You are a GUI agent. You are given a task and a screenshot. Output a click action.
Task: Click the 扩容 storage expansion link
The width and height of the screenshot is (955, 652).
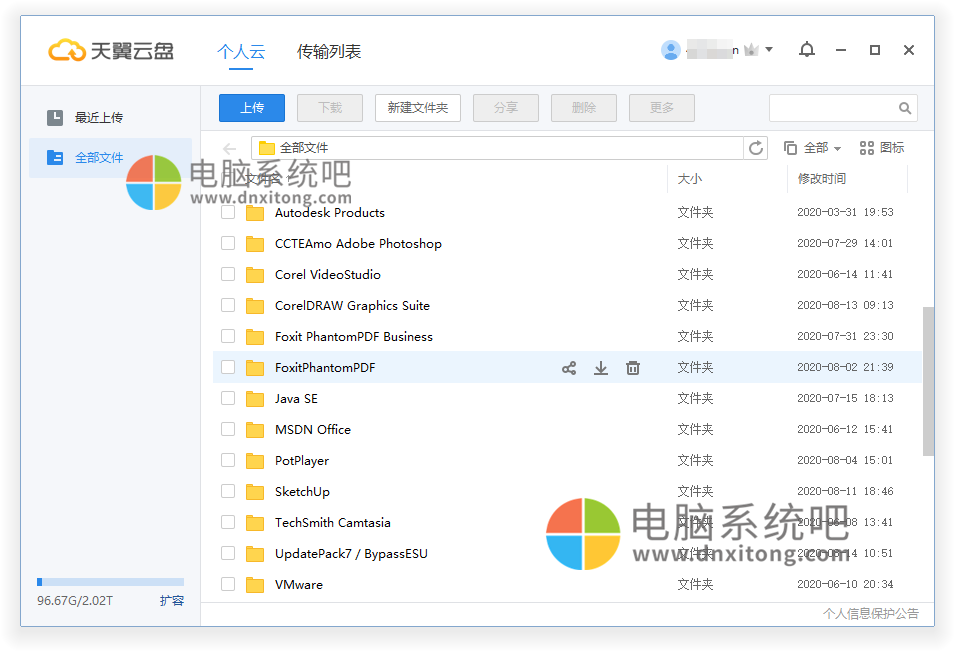point(171,601)
